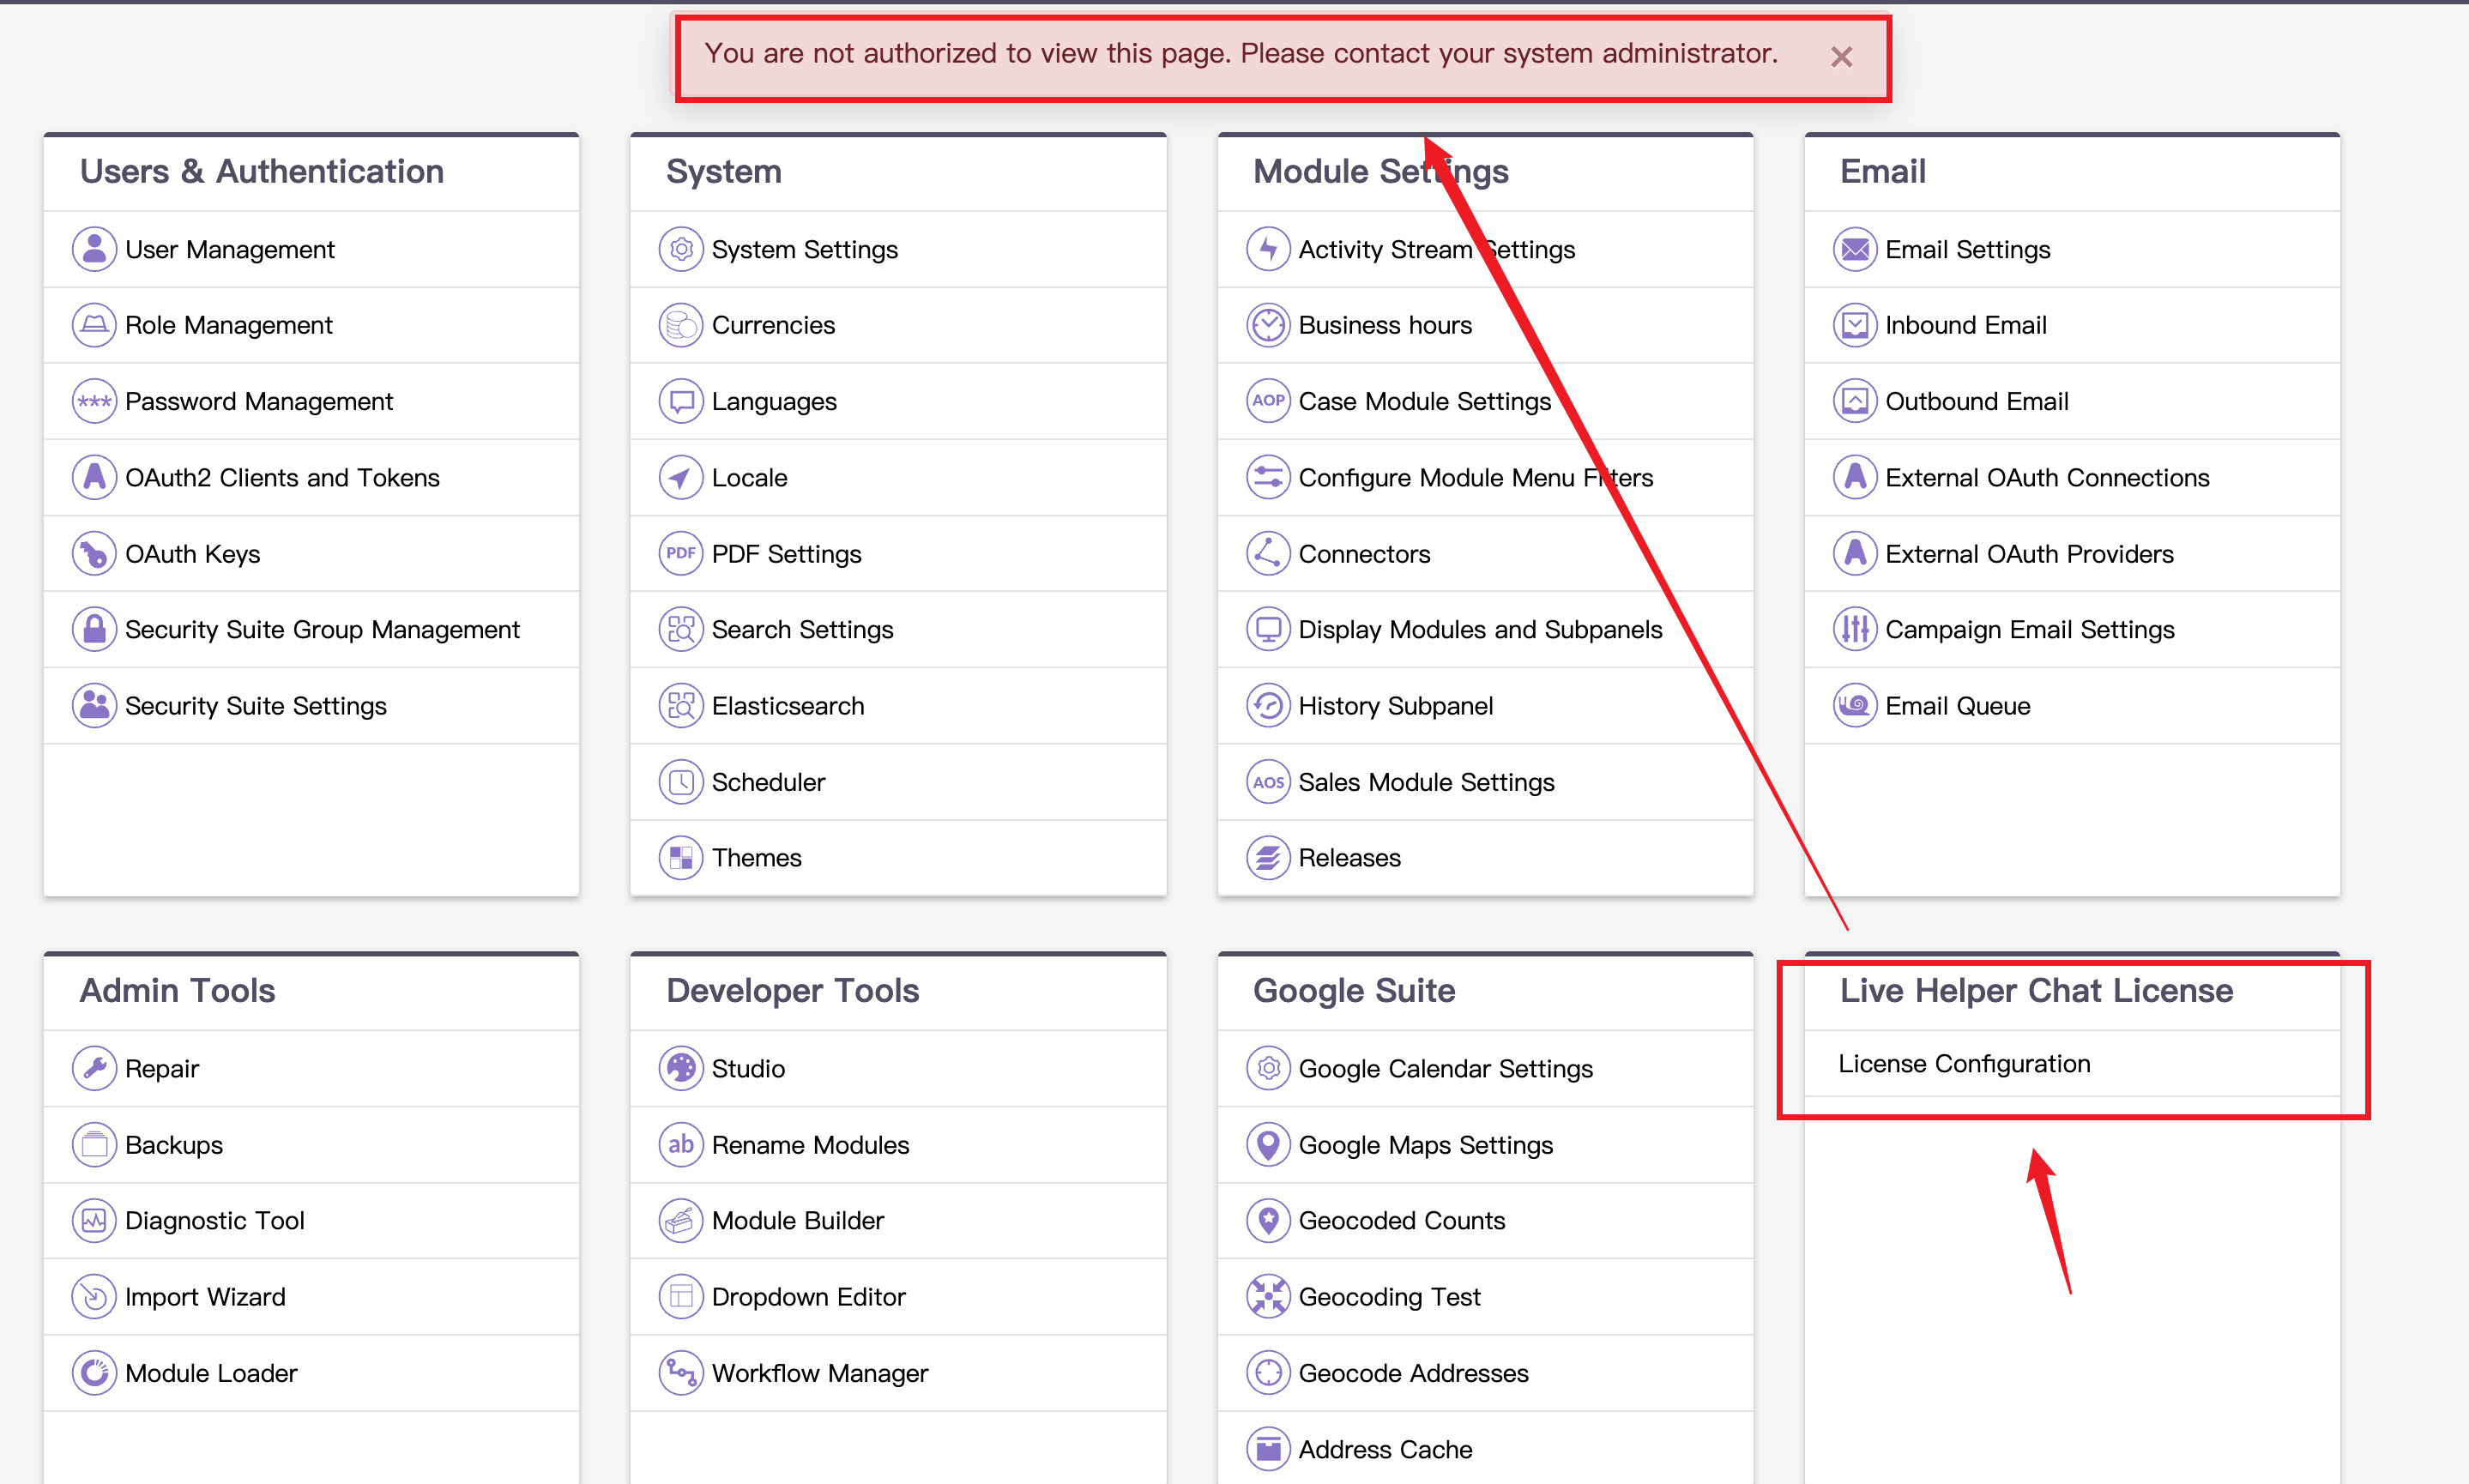This screenshot has width=2469, height=1484.
Task: Open Geocoded Counts link
Action: click(x=1401, y=1220)
